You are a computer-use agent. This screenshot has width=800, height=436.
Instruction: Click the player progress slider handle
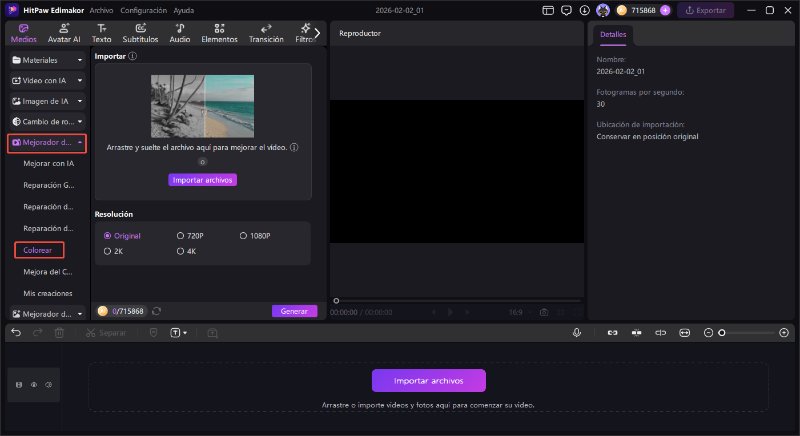336,301
